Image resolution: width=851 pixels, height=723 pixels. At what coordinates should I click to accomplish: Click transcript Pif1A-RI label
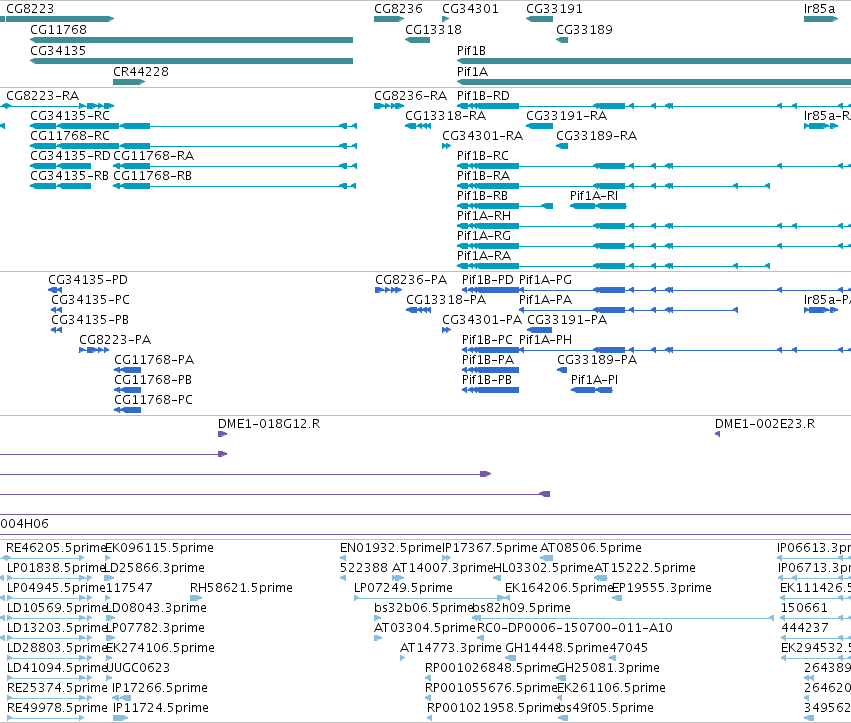point(594,196)
